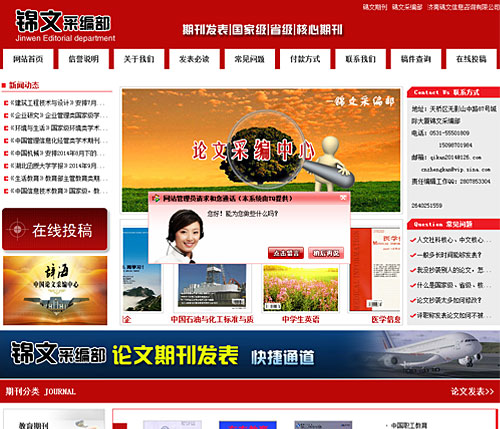Select 稿件查询 in navigation bar
The height and width of the screenshot is (429, 500).
click(415, 59)
